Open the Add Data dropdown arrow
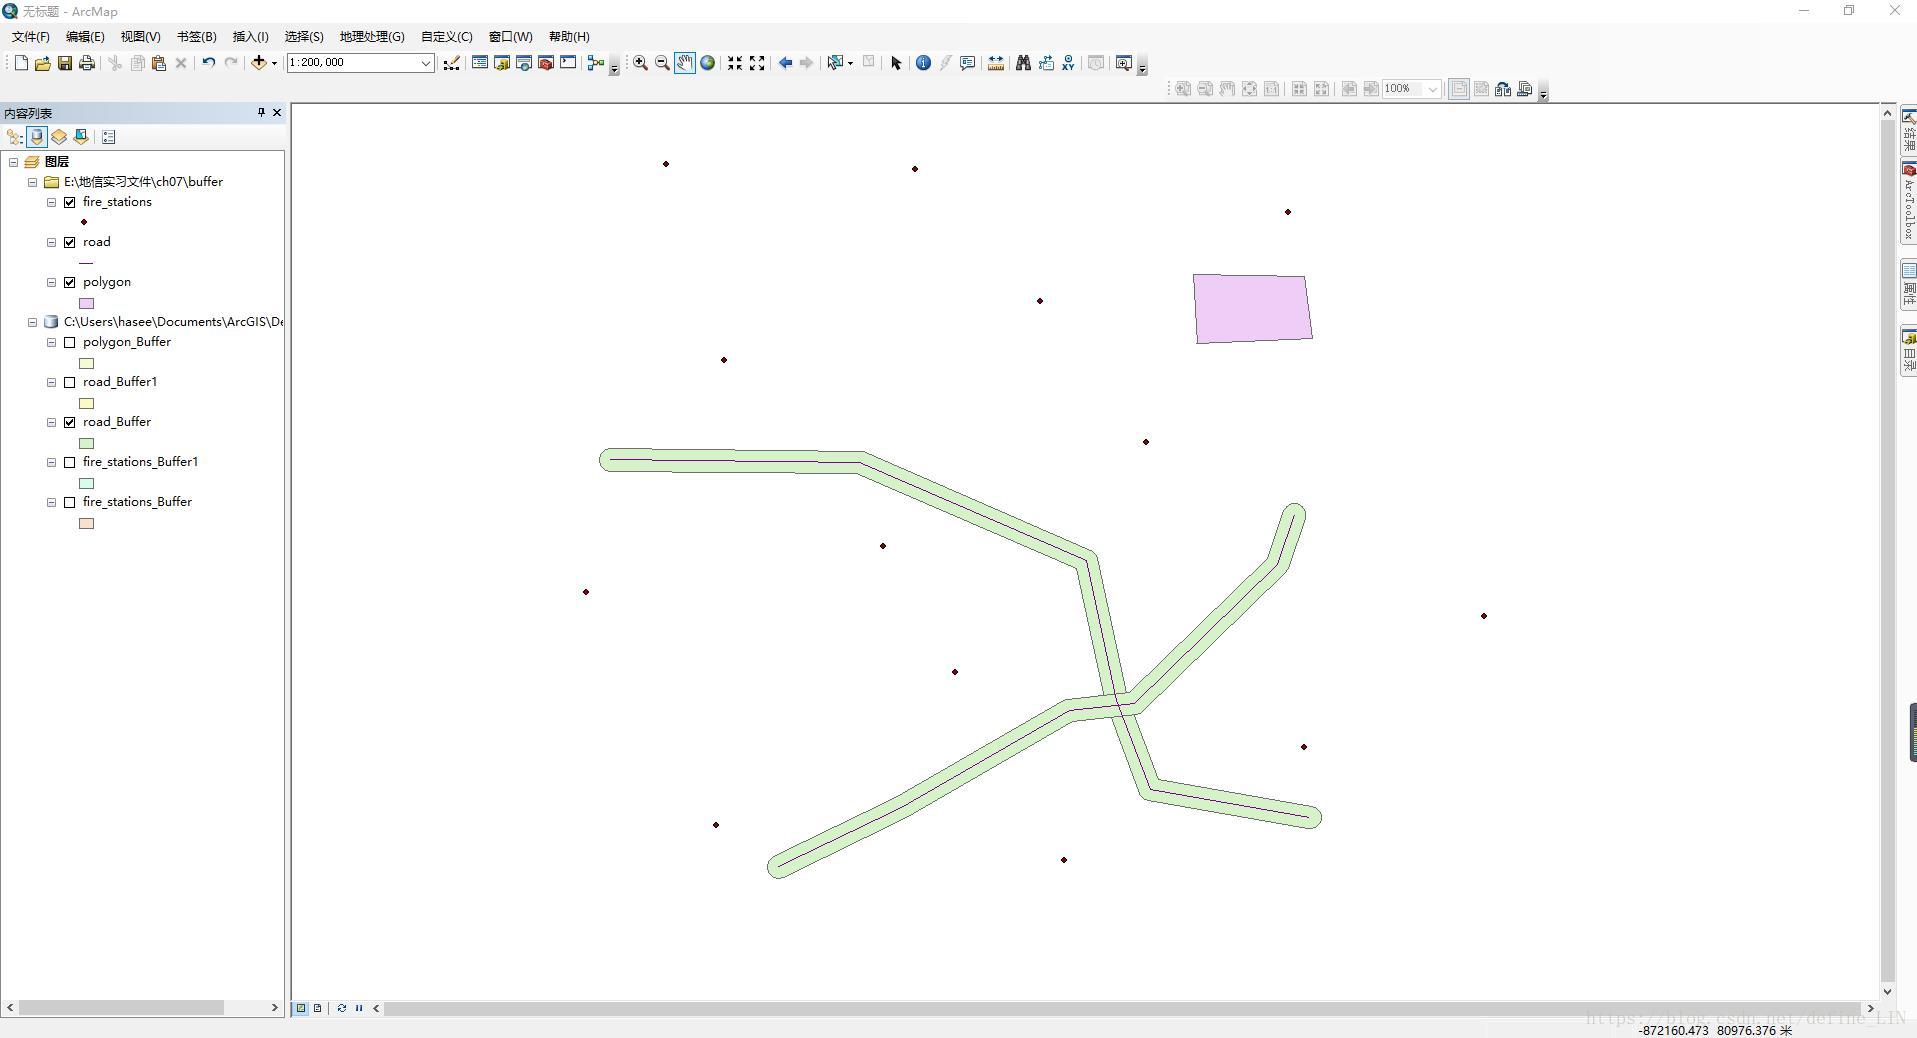This screenshot has width=1917, height=1038. pyautogui.click(x=274, y=63)
